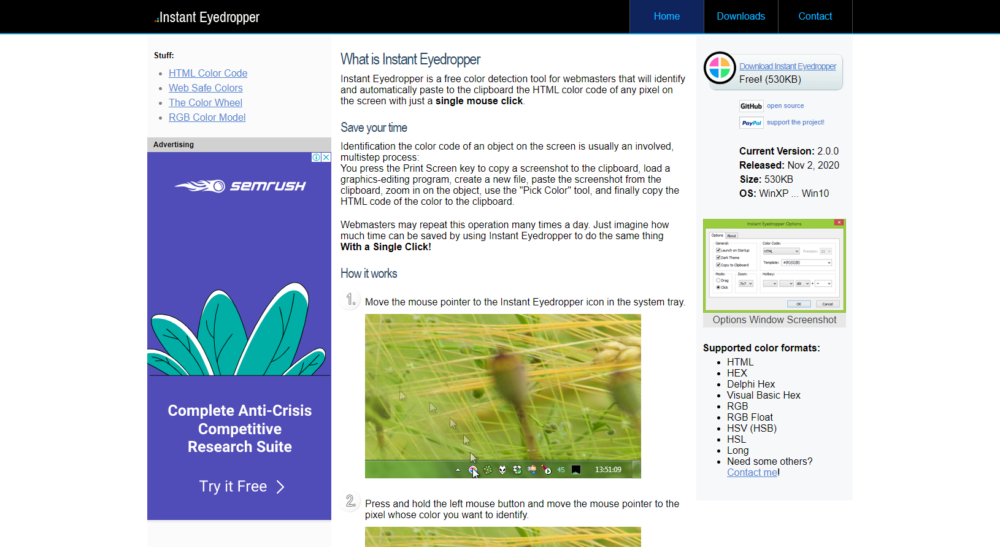
Task: Close the Semrush ad with the X icon
Action: coord(326,157)
